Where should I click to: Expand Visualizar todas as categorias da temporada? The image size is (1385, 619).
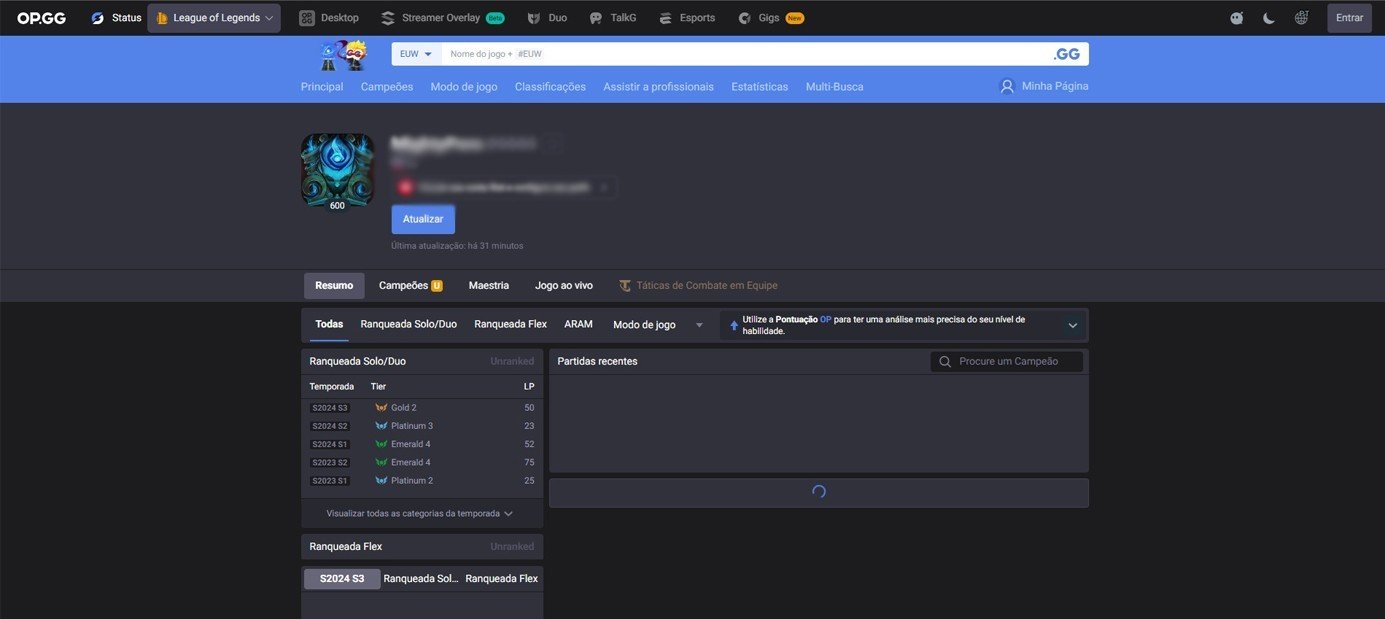coord(422,514)
